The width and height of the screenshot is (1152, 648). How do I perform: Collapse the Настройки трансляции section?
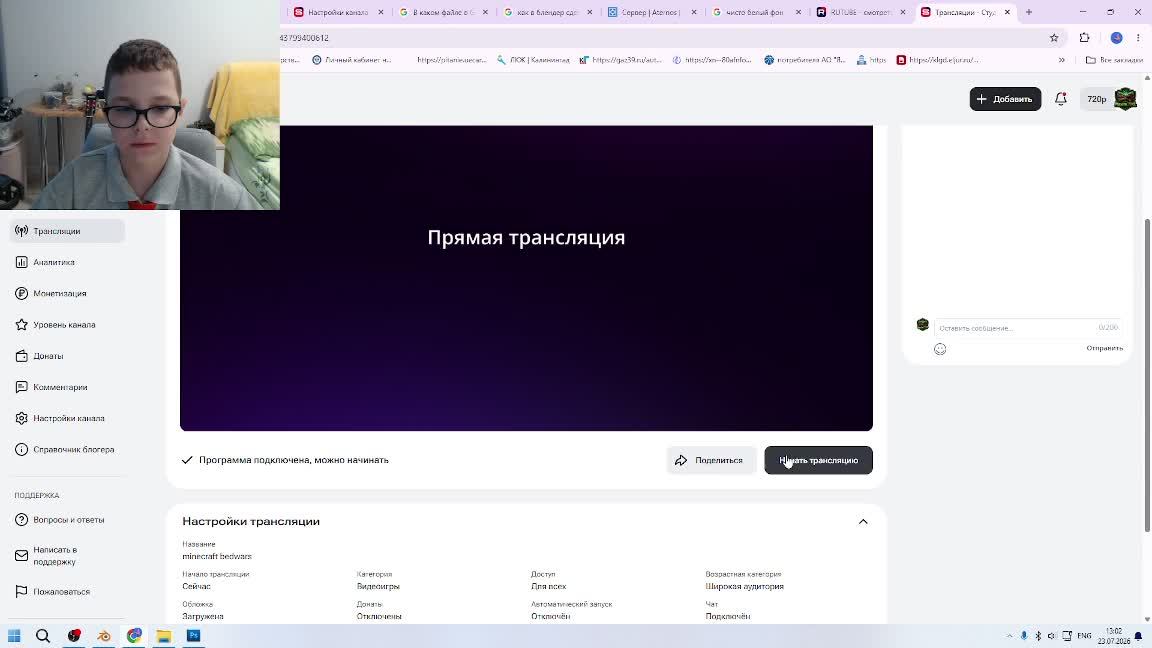[863, 522]
